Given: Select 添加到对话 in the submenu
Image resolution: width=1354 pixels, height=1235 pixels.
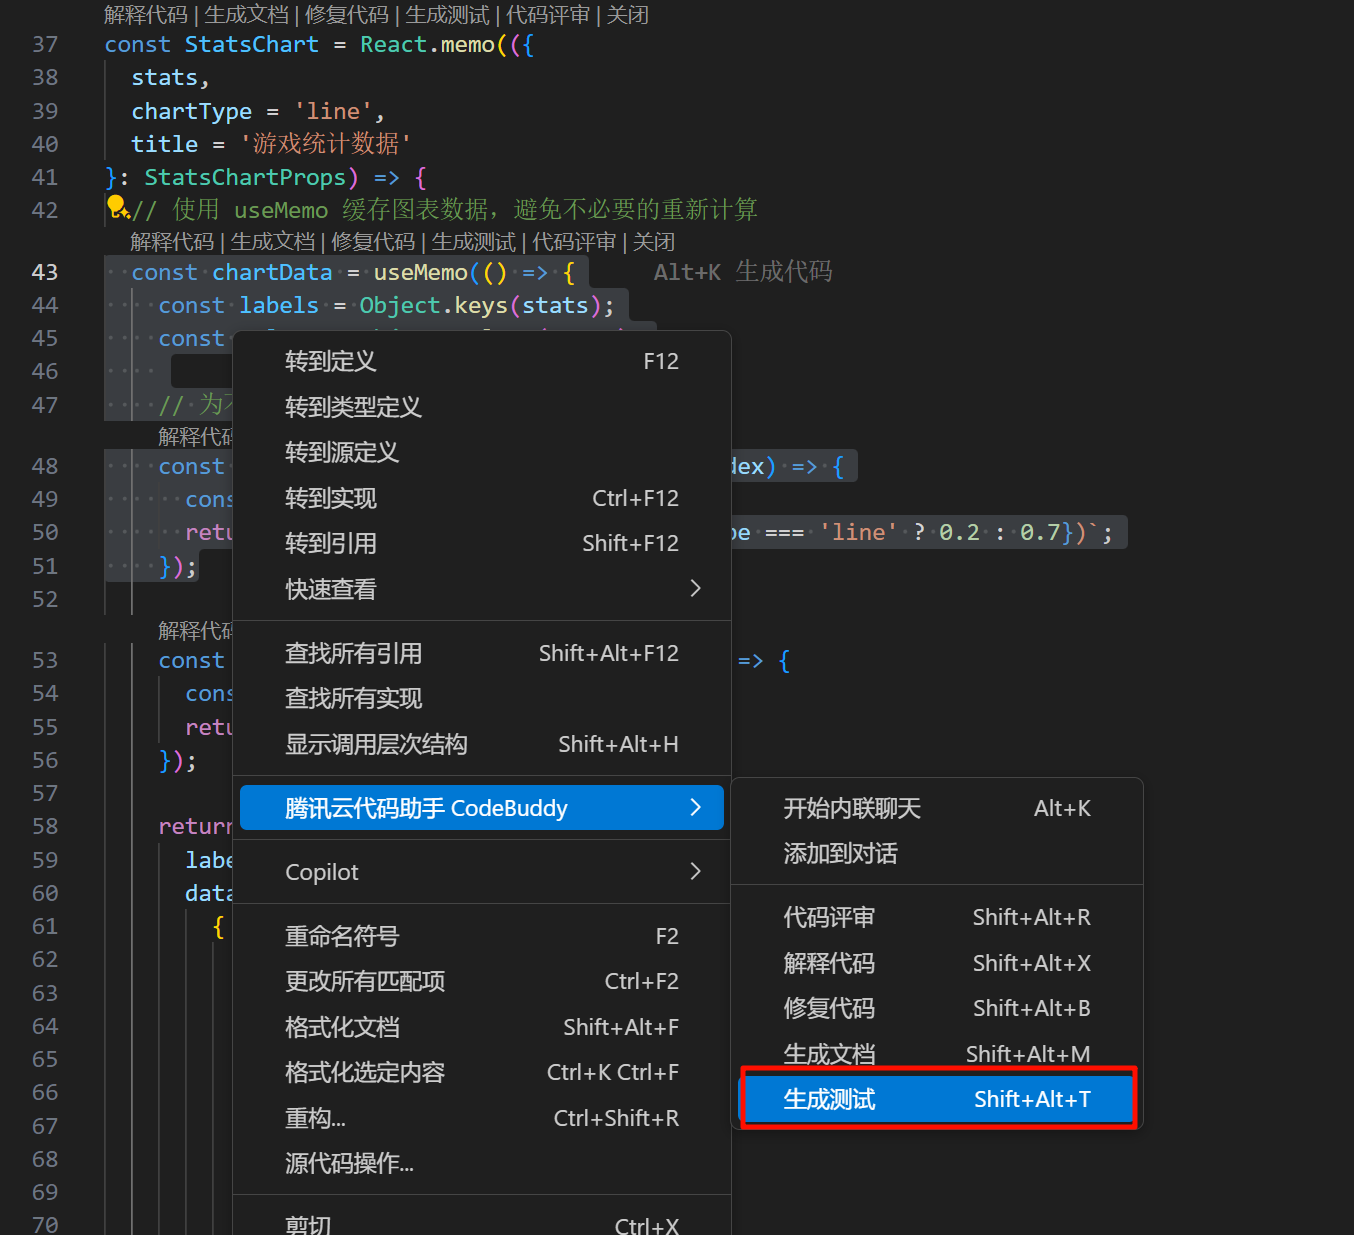Looking at the screenshot, I should coord(840,853).
